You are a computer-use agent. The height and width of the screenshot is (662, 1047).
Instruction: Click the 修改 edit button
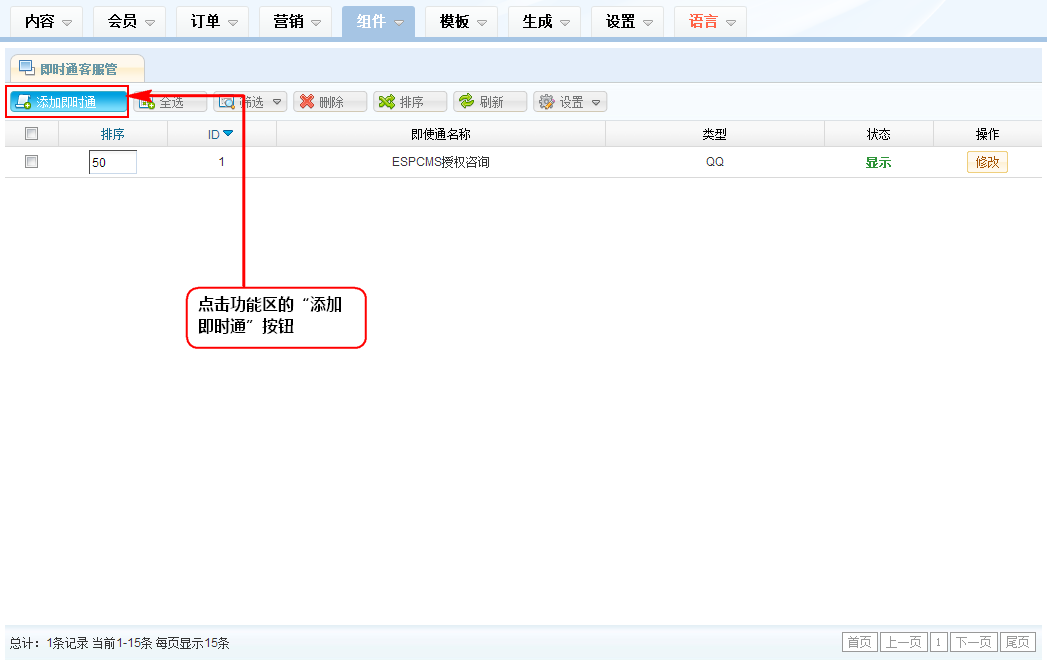(987, 162)
